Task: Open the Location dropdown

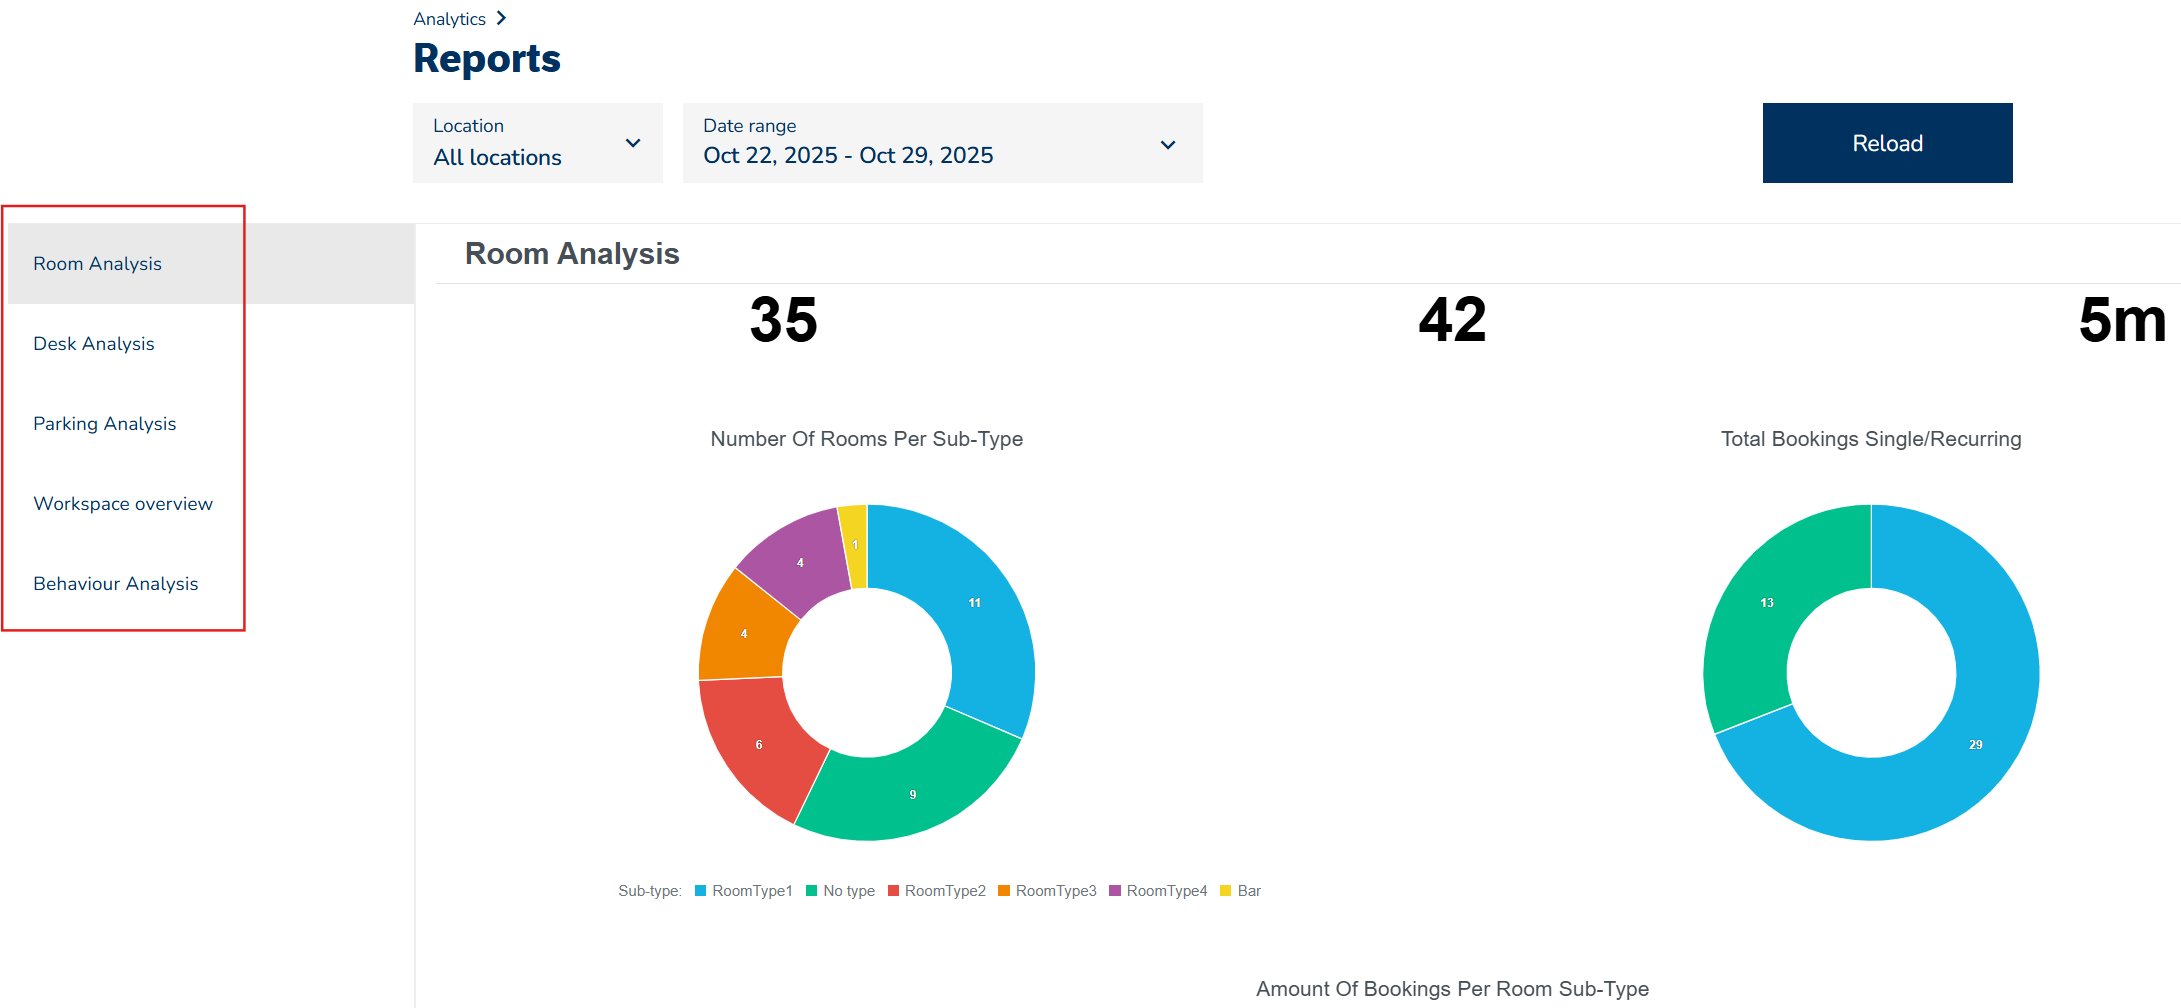Action: coord(537,143)
